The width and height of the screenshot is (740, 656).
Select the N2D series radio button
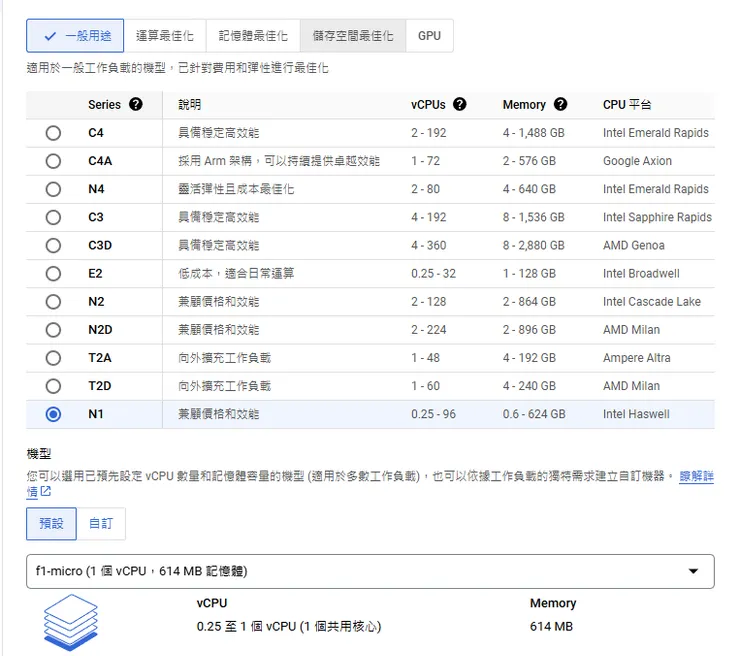coord(53,330)
